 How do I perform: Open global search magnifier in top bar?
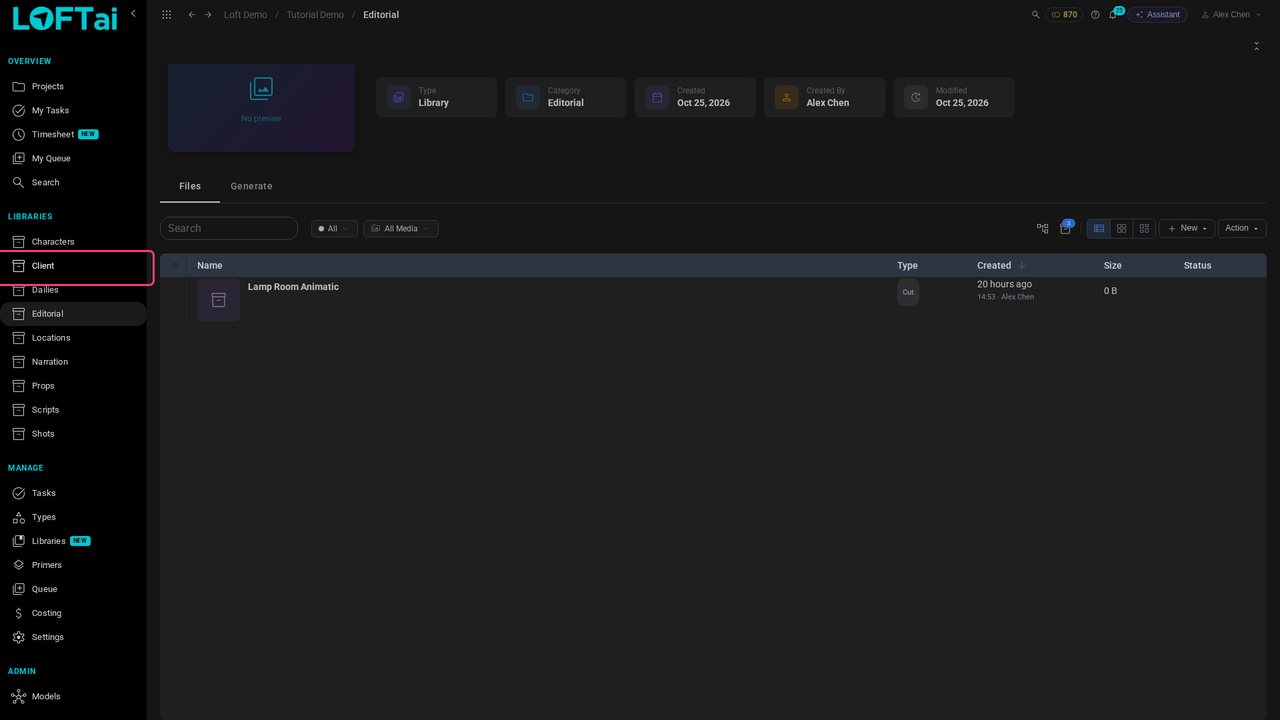tap(1035, 15)
